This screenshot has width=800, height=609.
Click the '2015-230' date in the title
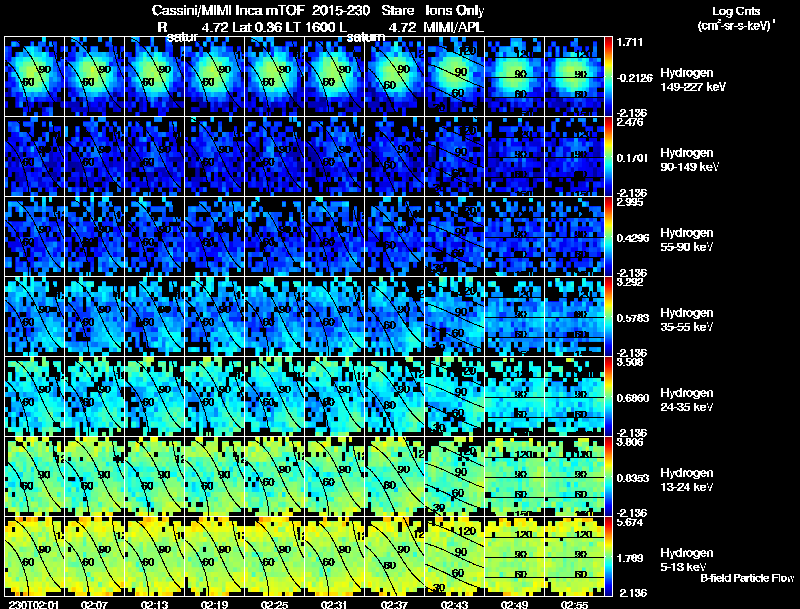click(341, 11)
